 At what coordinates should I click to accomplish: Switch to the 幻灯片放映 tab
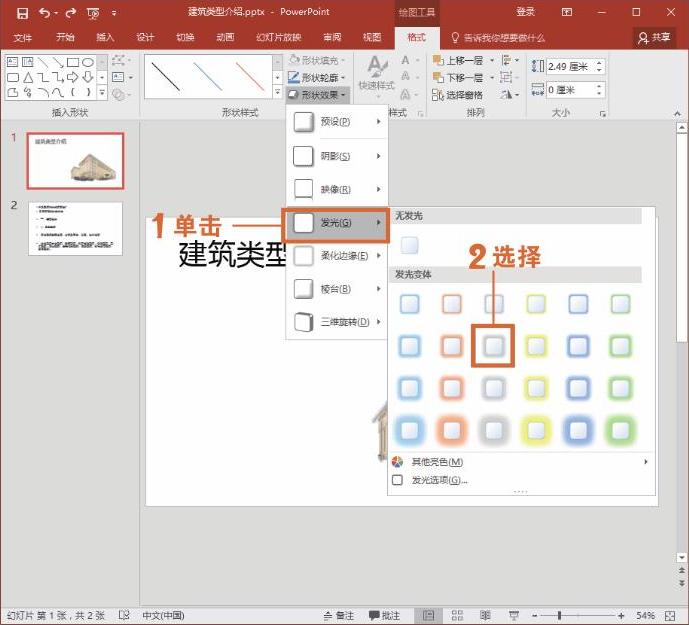[279, 37]
